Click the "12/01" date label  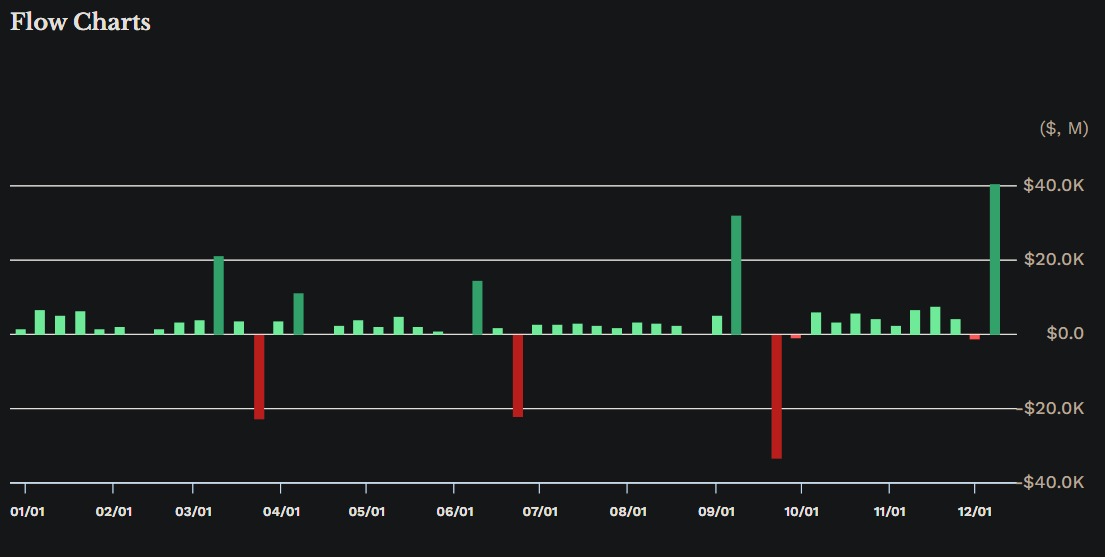975,512
